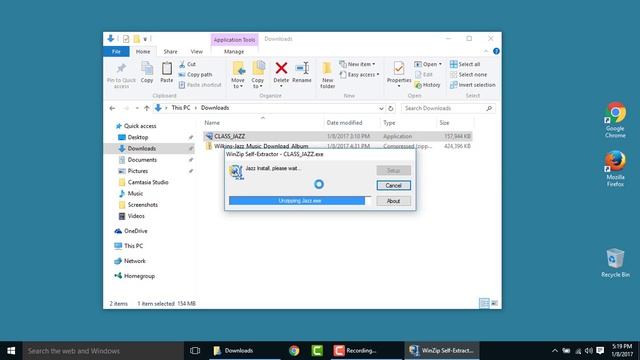Click the Search Downloads field
This screenshot has width=640, height=360.
click(448, 108)
